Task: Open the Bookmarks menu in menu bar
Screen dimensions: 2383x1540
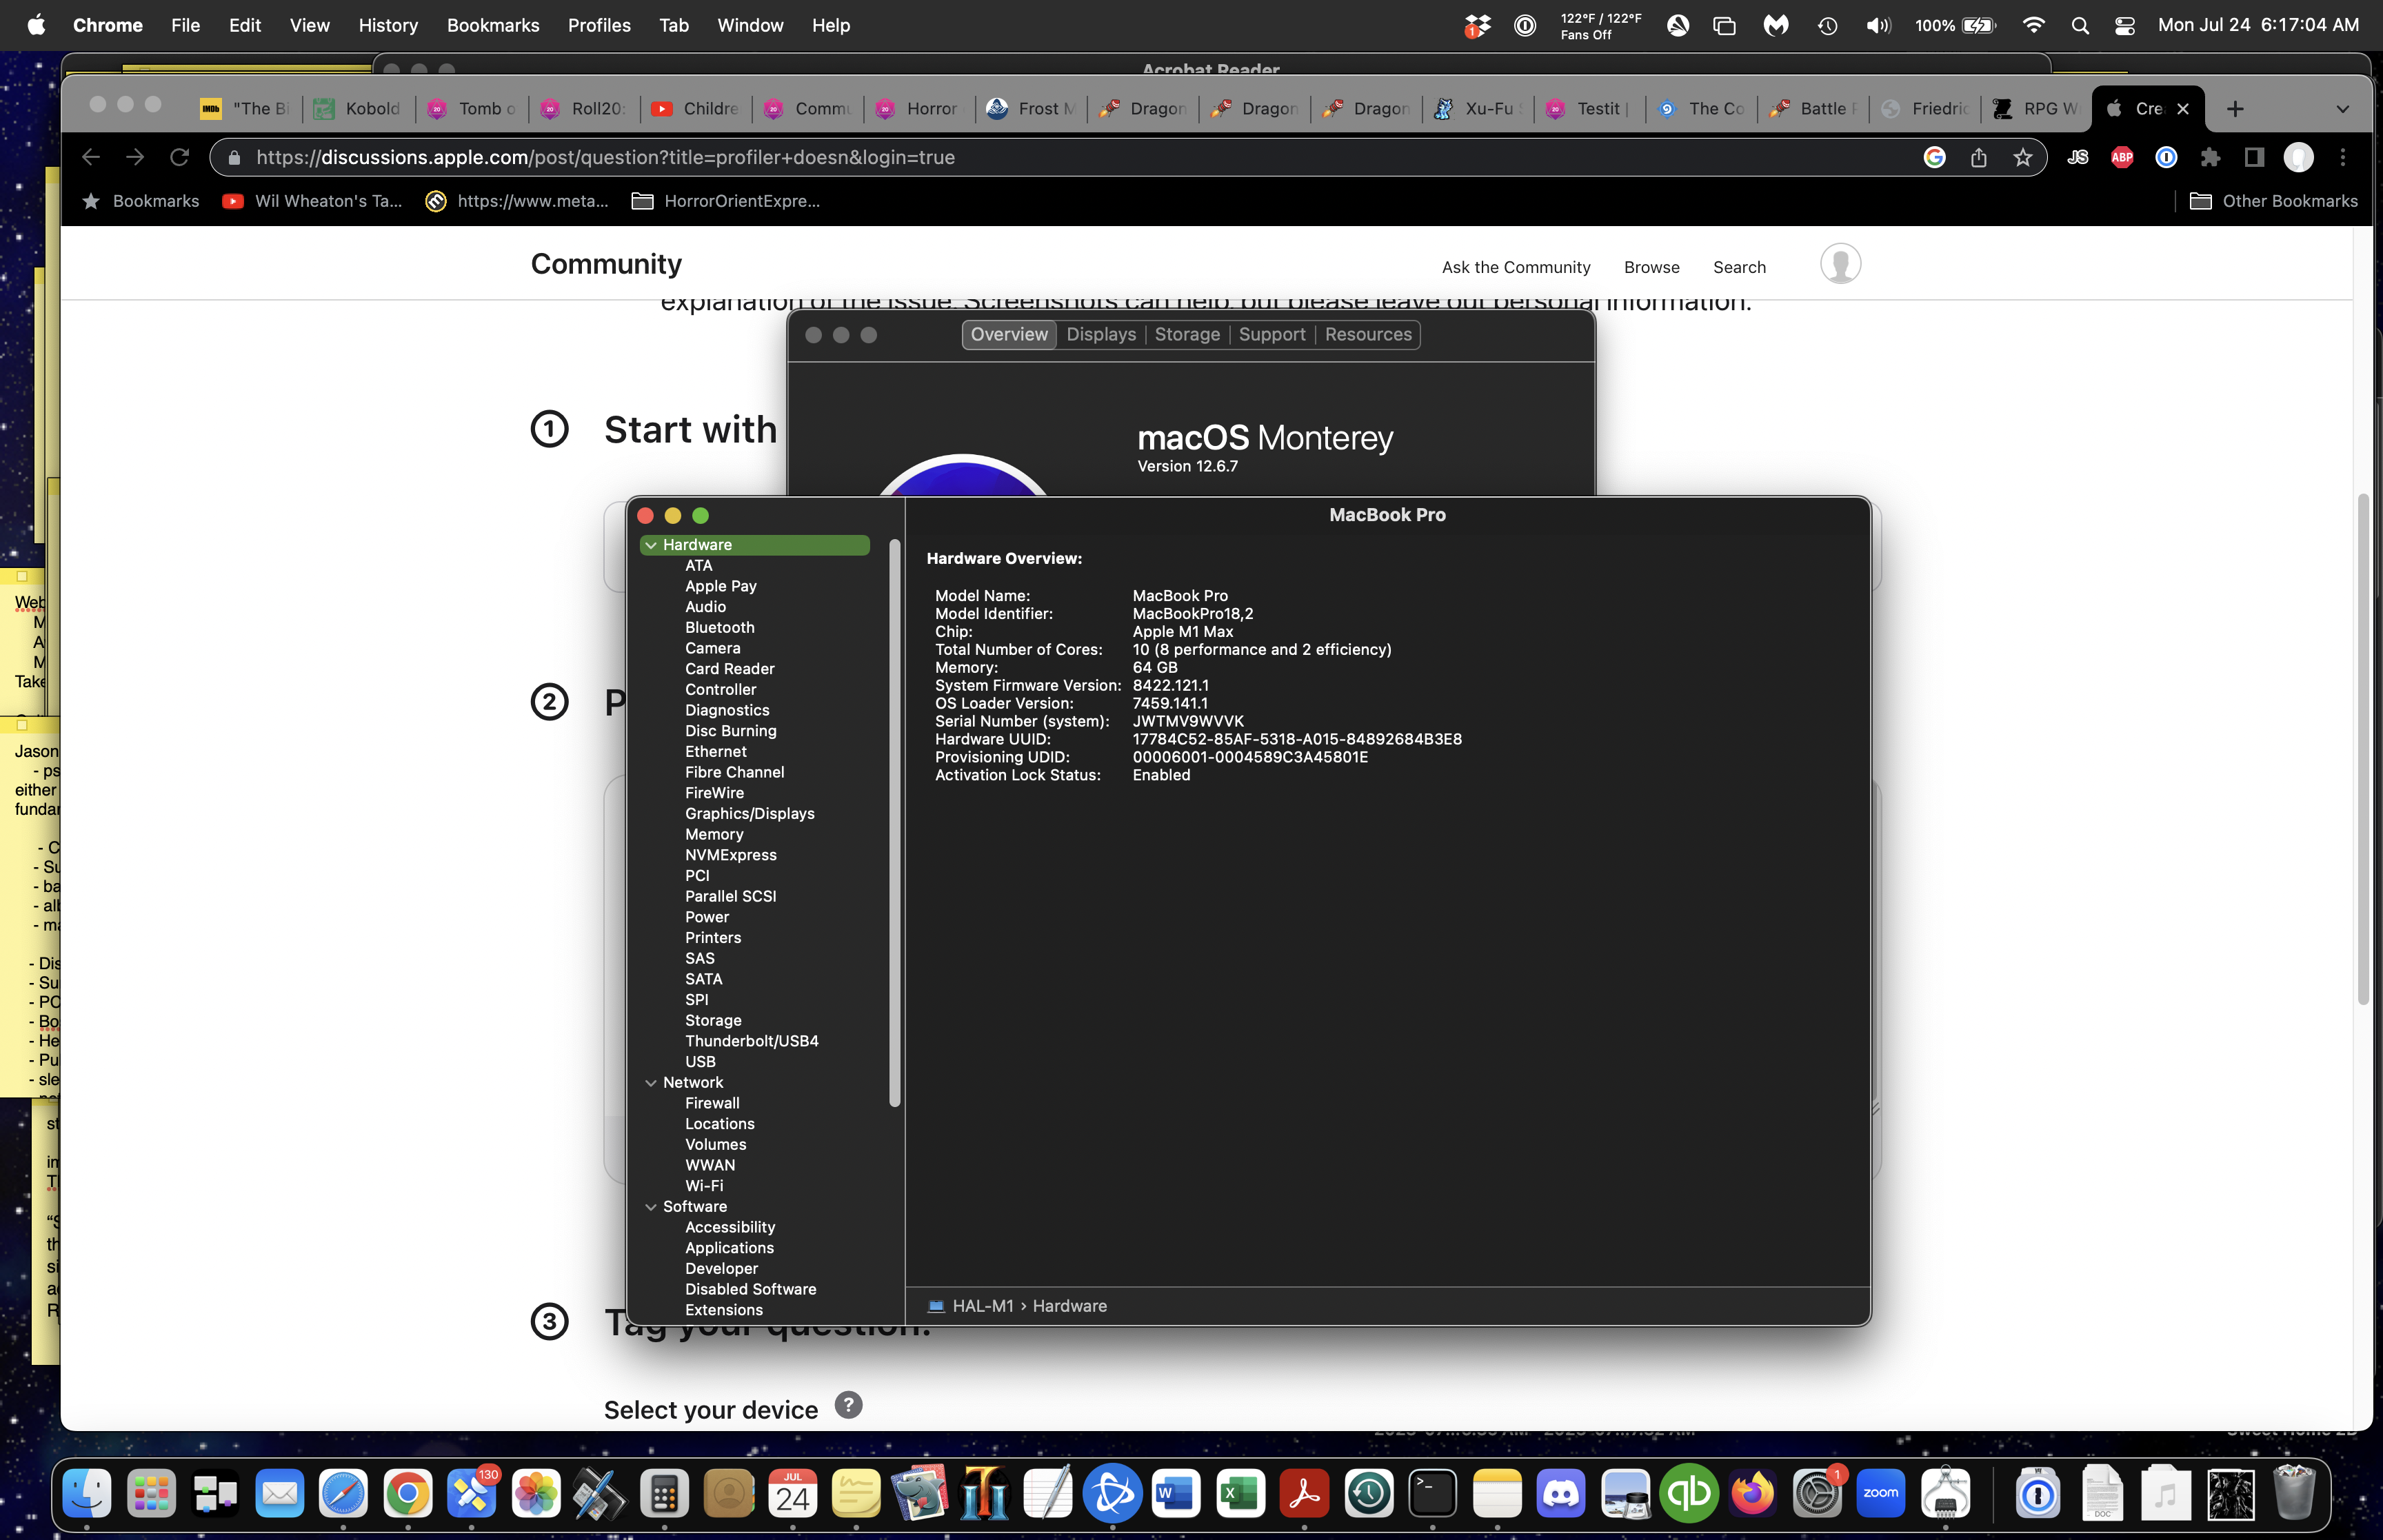Action: [x=492, y=26]
